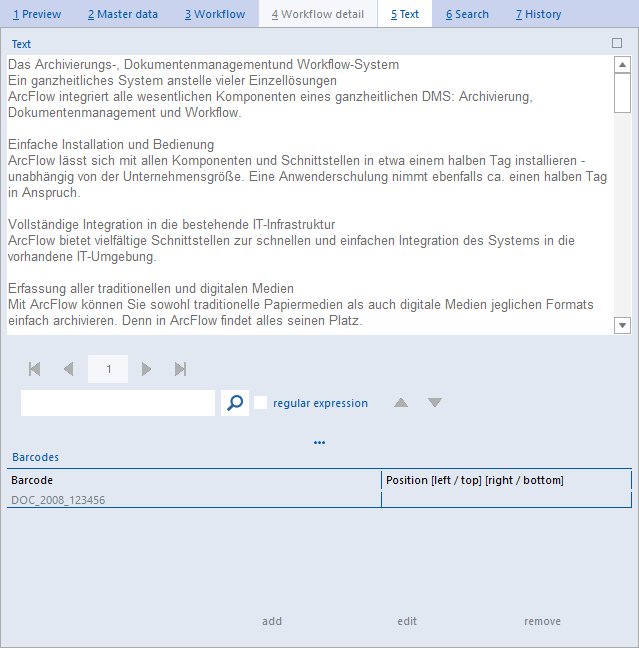Click scroll down arrow of text area

pyautogui.click(x=622, y=325)
